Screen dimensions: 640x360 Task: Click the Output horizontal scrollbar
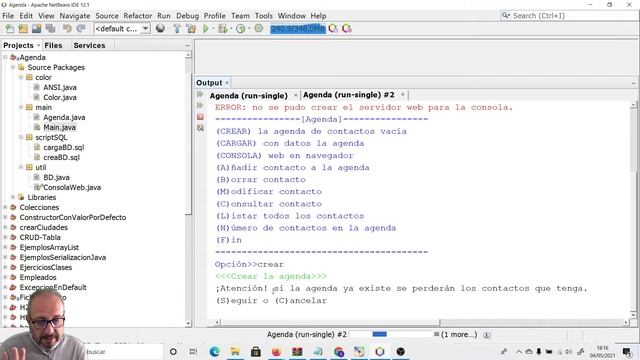tap(330, 323)
